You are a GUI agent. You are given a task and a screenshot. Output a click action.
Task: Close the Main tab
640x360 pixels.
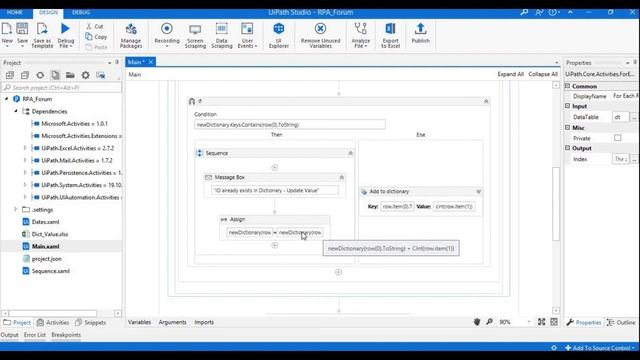coord(151,62)
